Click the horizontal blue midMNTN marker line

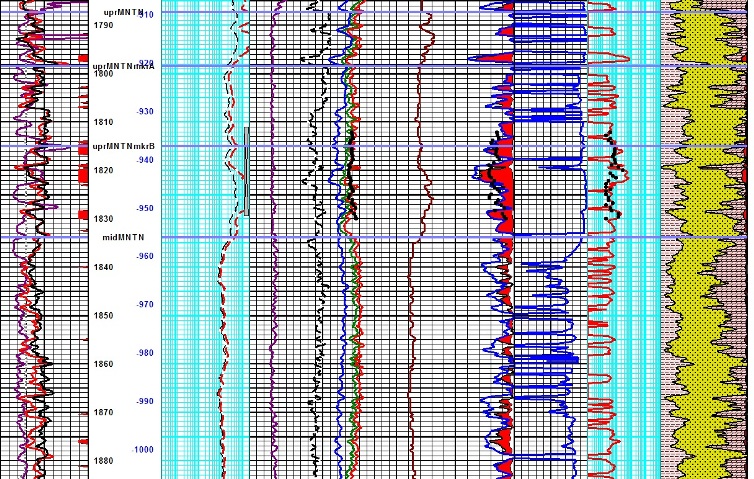[400, 238]
